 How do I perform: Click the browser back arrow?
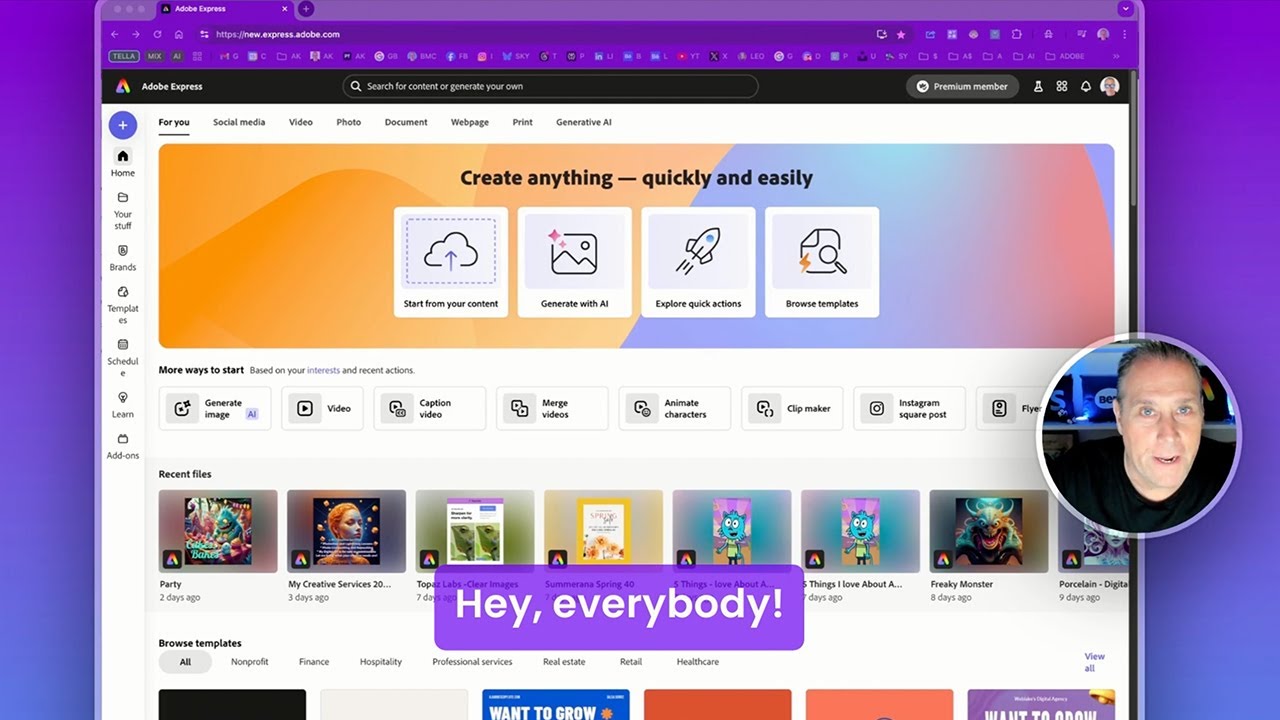(x=114, y=34)
